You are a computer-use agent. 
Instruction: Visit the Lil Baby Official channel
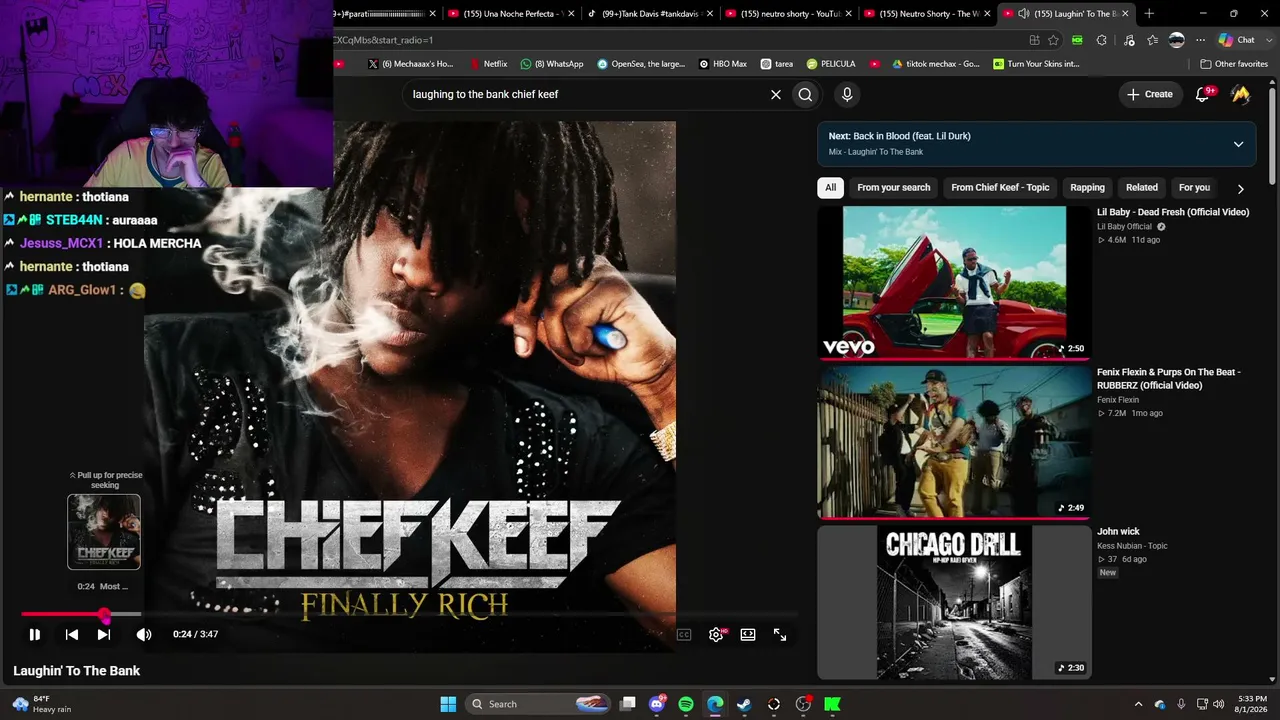pos(1124,227)
